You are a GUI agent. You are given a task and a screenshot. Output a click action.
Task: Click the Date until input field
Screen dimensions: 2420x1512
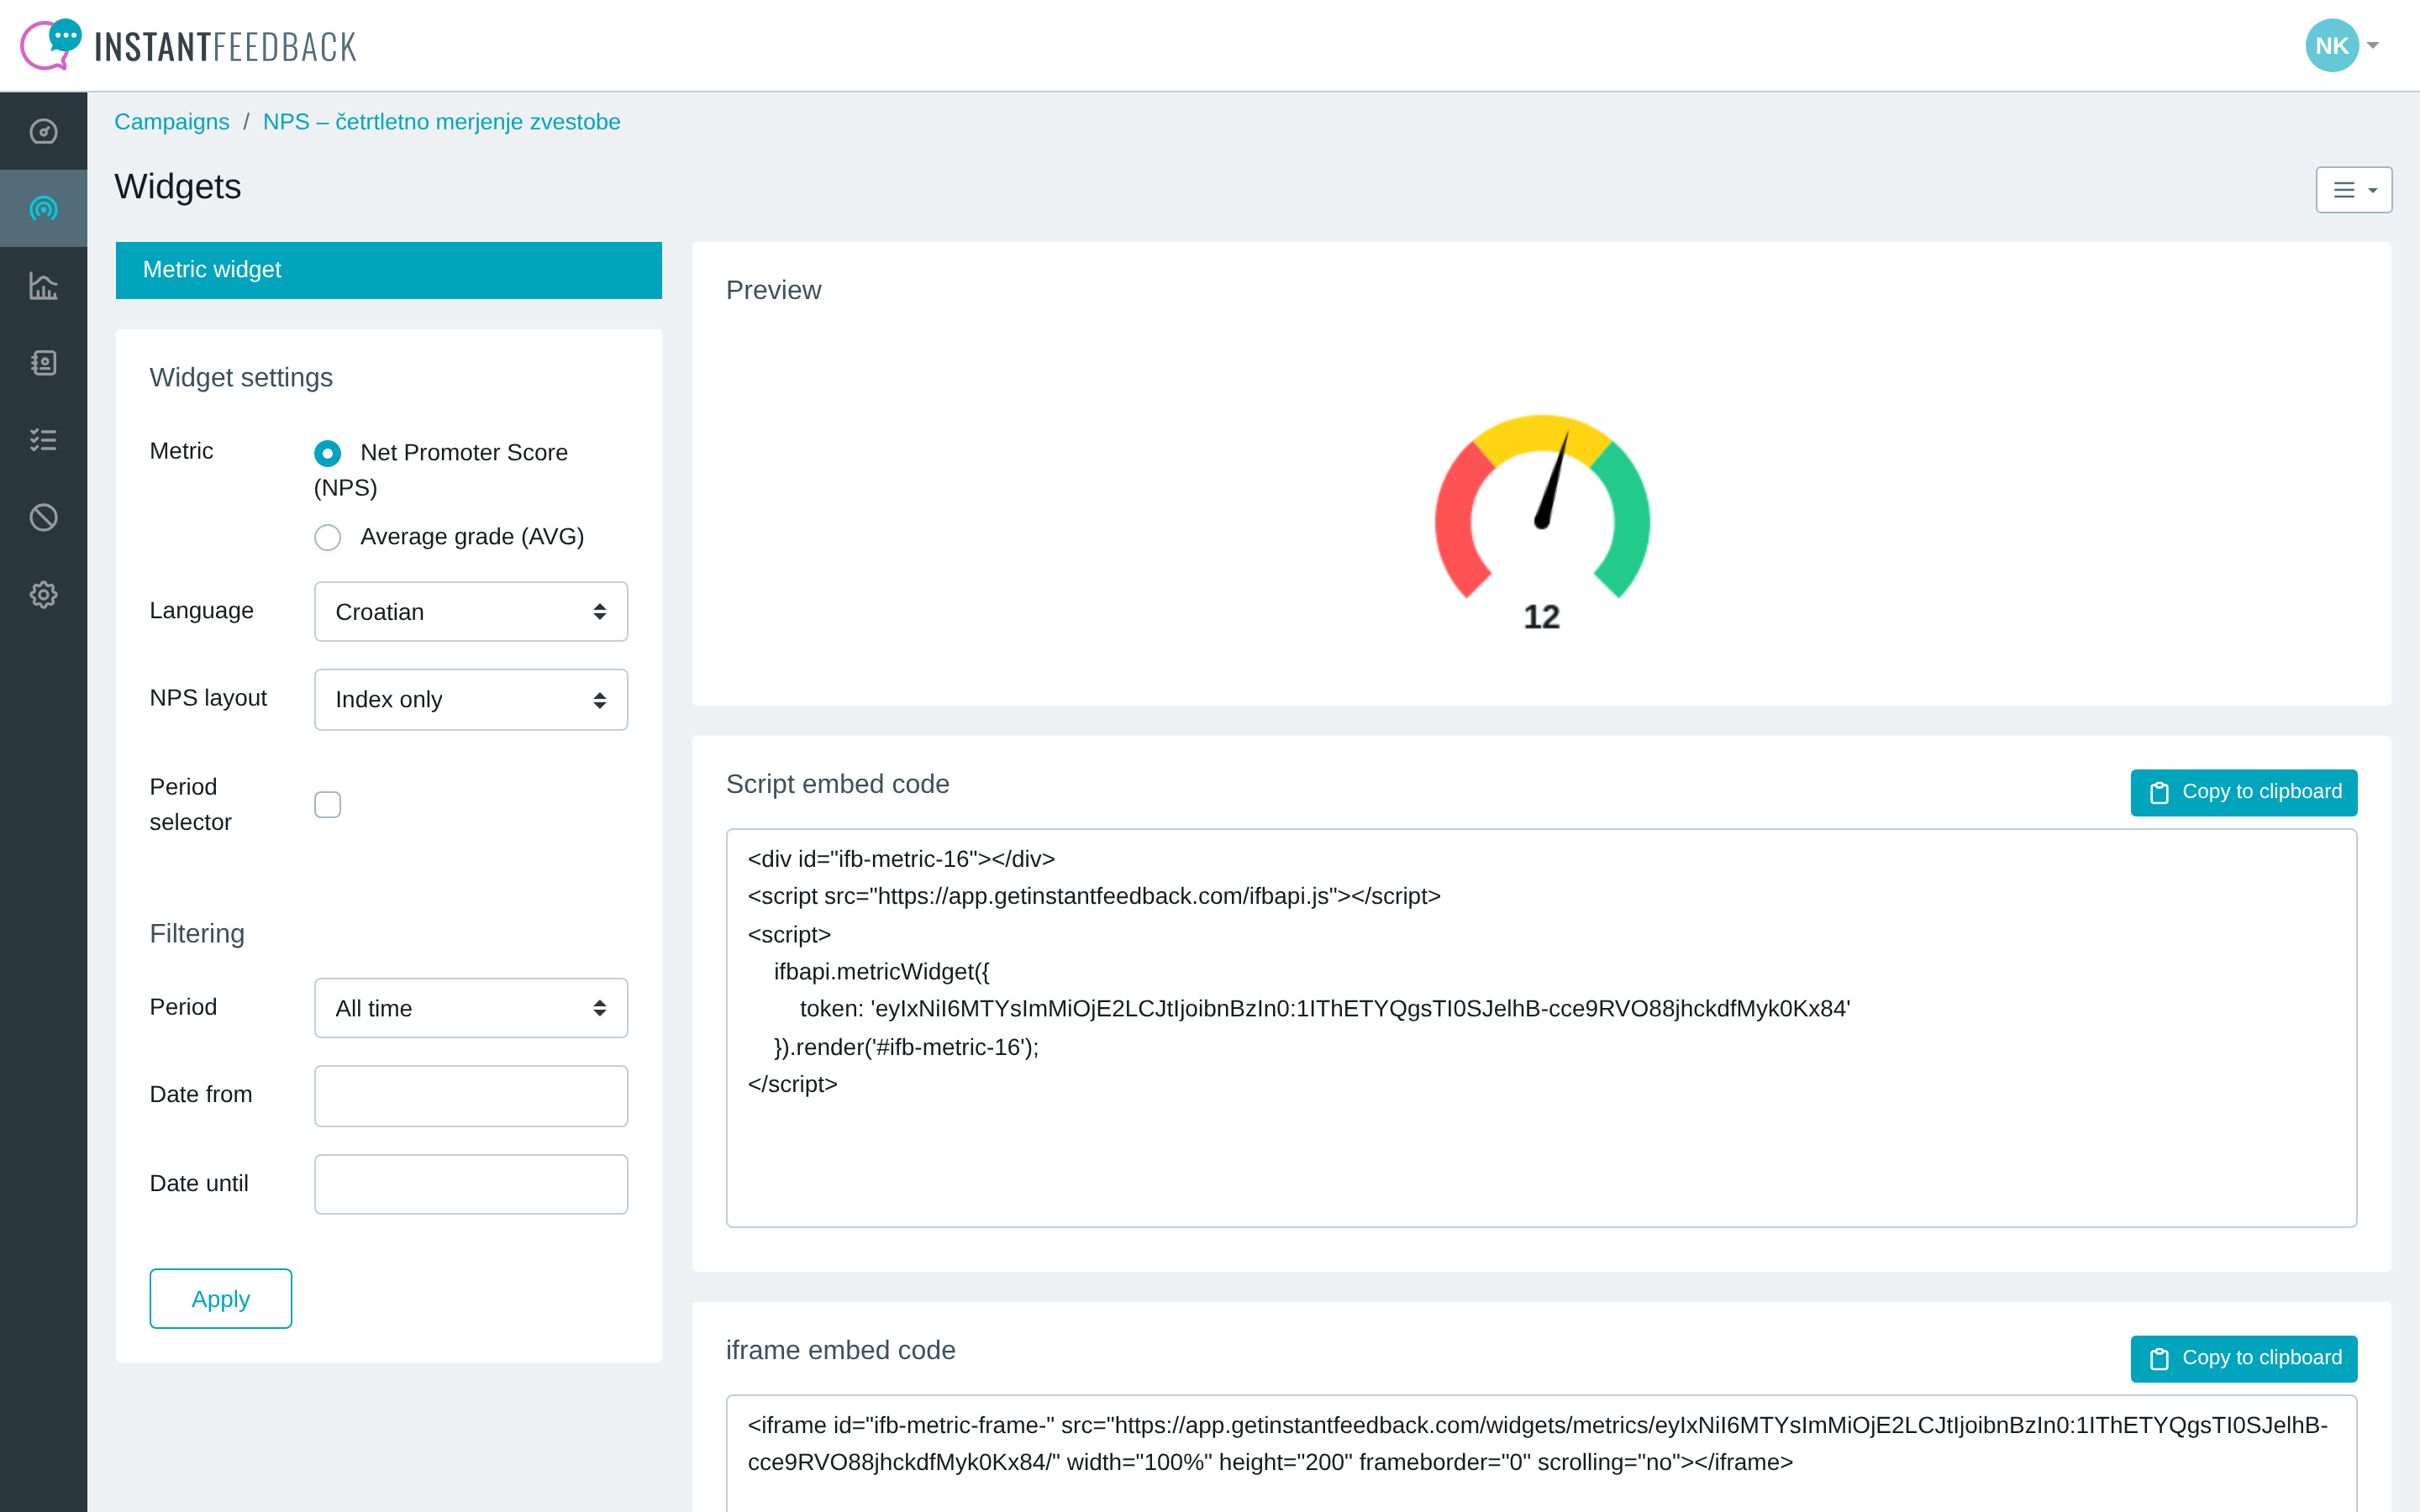coord(471,1184)
